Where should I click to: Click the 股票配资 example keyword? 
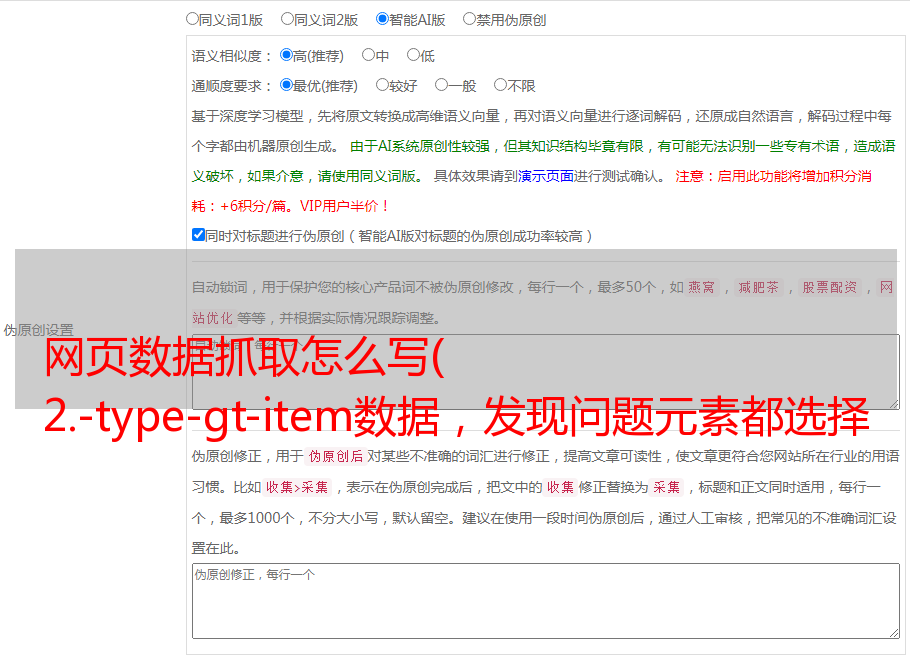click(830, 287)
